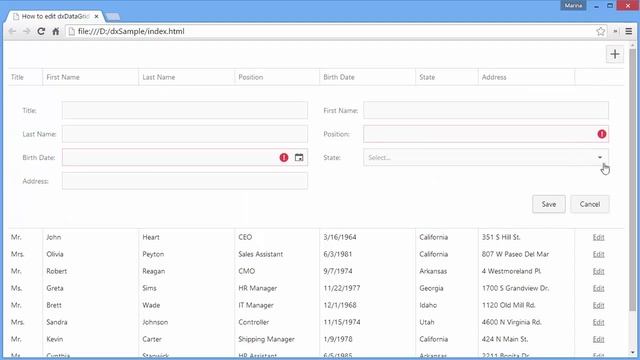
Task: Select the 'How to edit dxDataGrid' tab
Action: 55,16
